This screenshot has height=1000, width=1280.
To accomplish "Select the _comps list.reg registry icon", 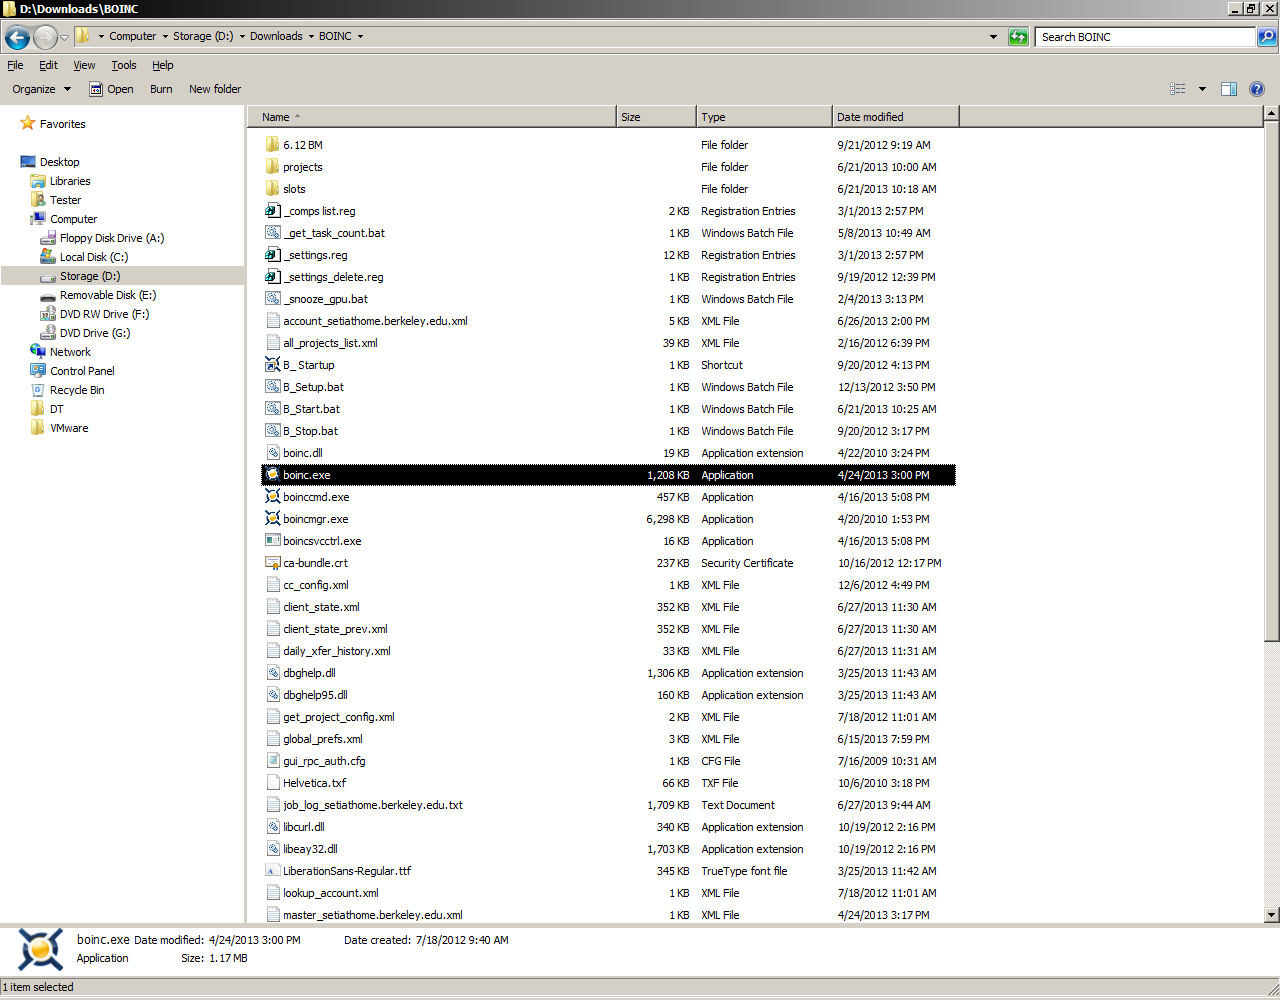I will point(272,211).
